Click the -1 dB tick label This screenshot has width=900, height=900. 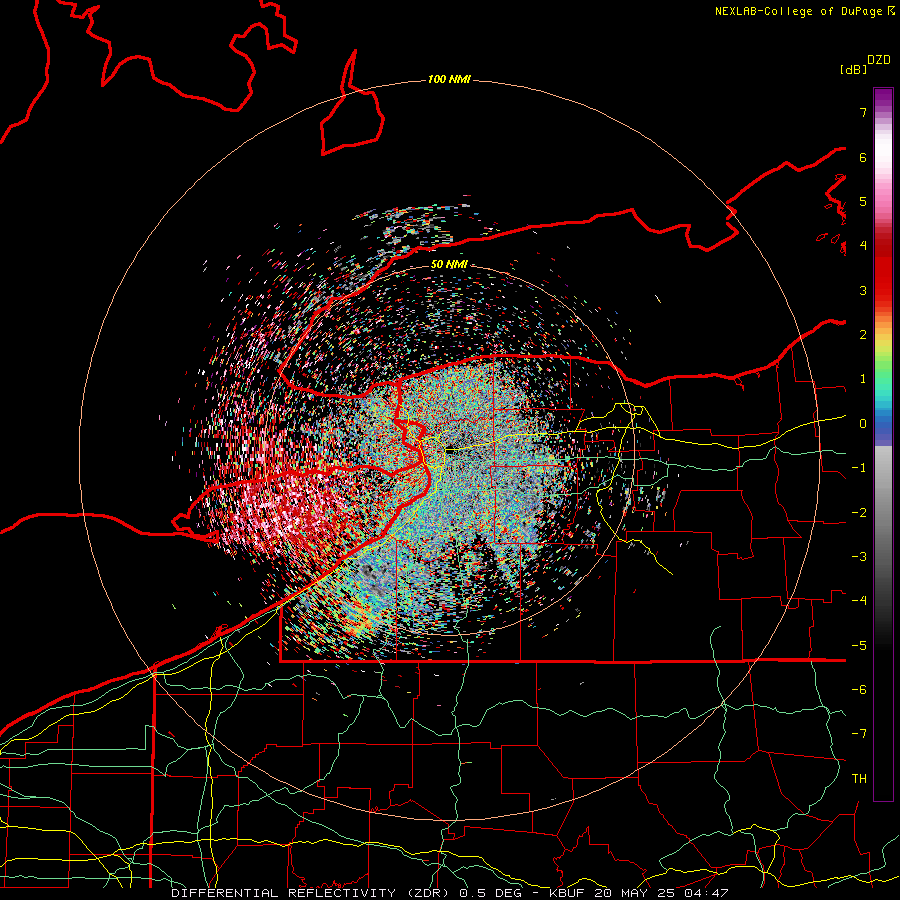pyautogui.click(x=859, y=468)
